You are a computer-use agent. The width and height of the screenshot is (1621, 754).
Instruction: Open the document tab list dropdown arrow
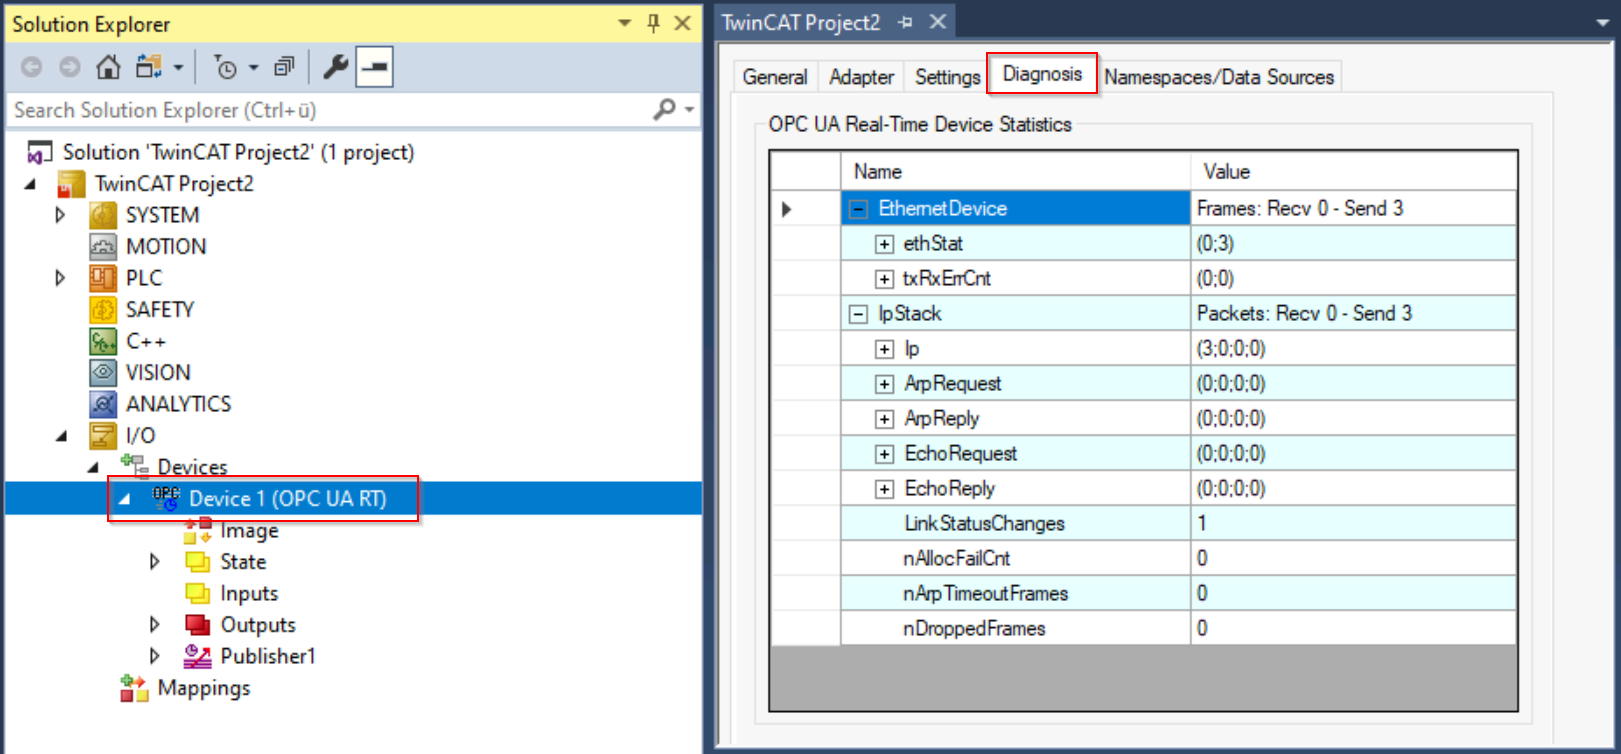(x=1602, y=22)
